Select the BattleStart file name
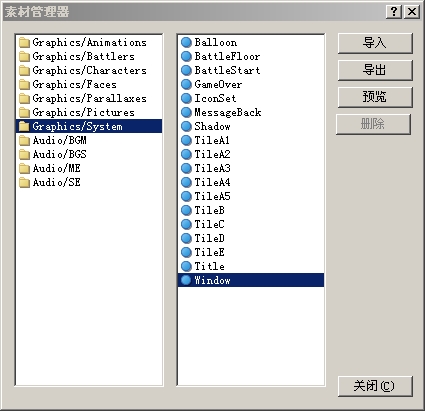 (227, 71)
